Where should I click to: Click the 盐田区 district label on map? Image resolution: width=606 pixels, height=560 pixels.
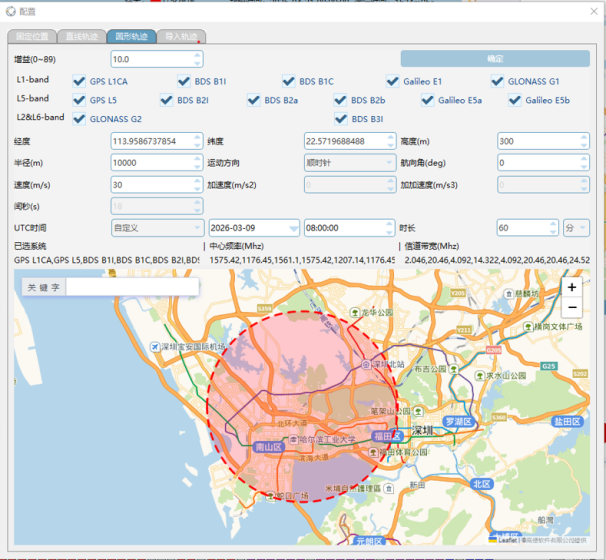click(567, 422)
